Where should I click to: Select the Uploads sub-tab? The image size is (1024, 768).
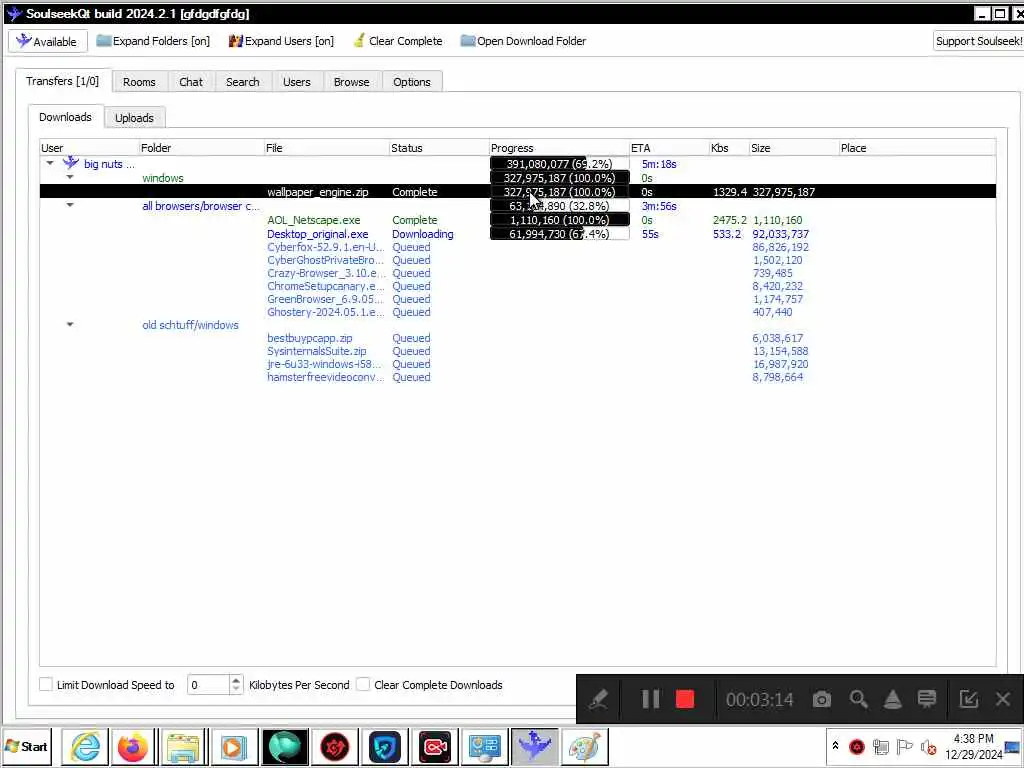tap(135, 118)
